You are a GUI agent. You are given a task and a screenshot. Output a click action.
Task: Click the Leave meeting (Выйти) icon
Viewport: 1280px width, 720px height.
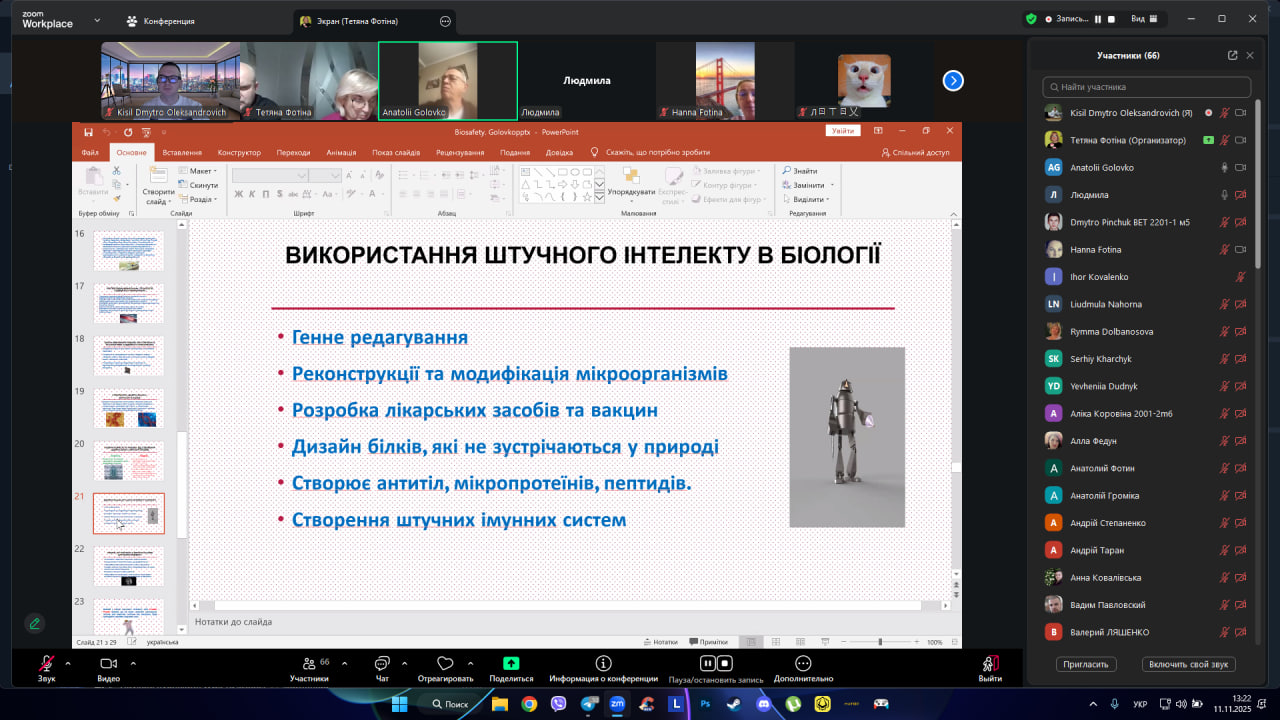pos(990,663)
